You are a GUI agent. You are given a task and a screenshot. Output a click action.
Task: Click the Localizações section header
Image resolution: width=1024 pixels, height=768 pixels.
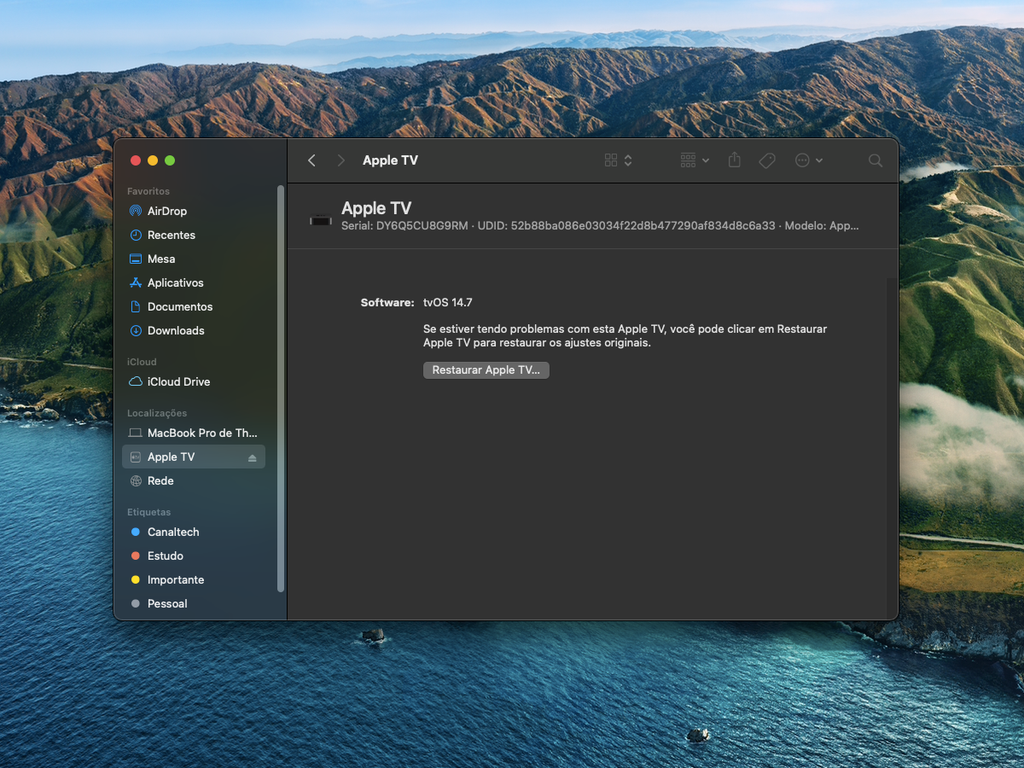tap(157, 413)
